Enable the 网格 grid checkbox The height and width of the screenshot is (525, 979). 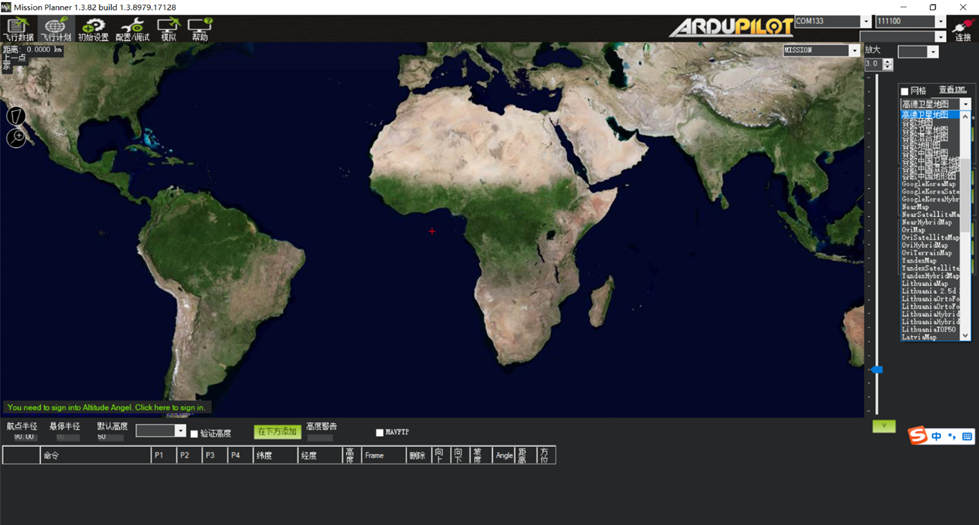[905, 91]
